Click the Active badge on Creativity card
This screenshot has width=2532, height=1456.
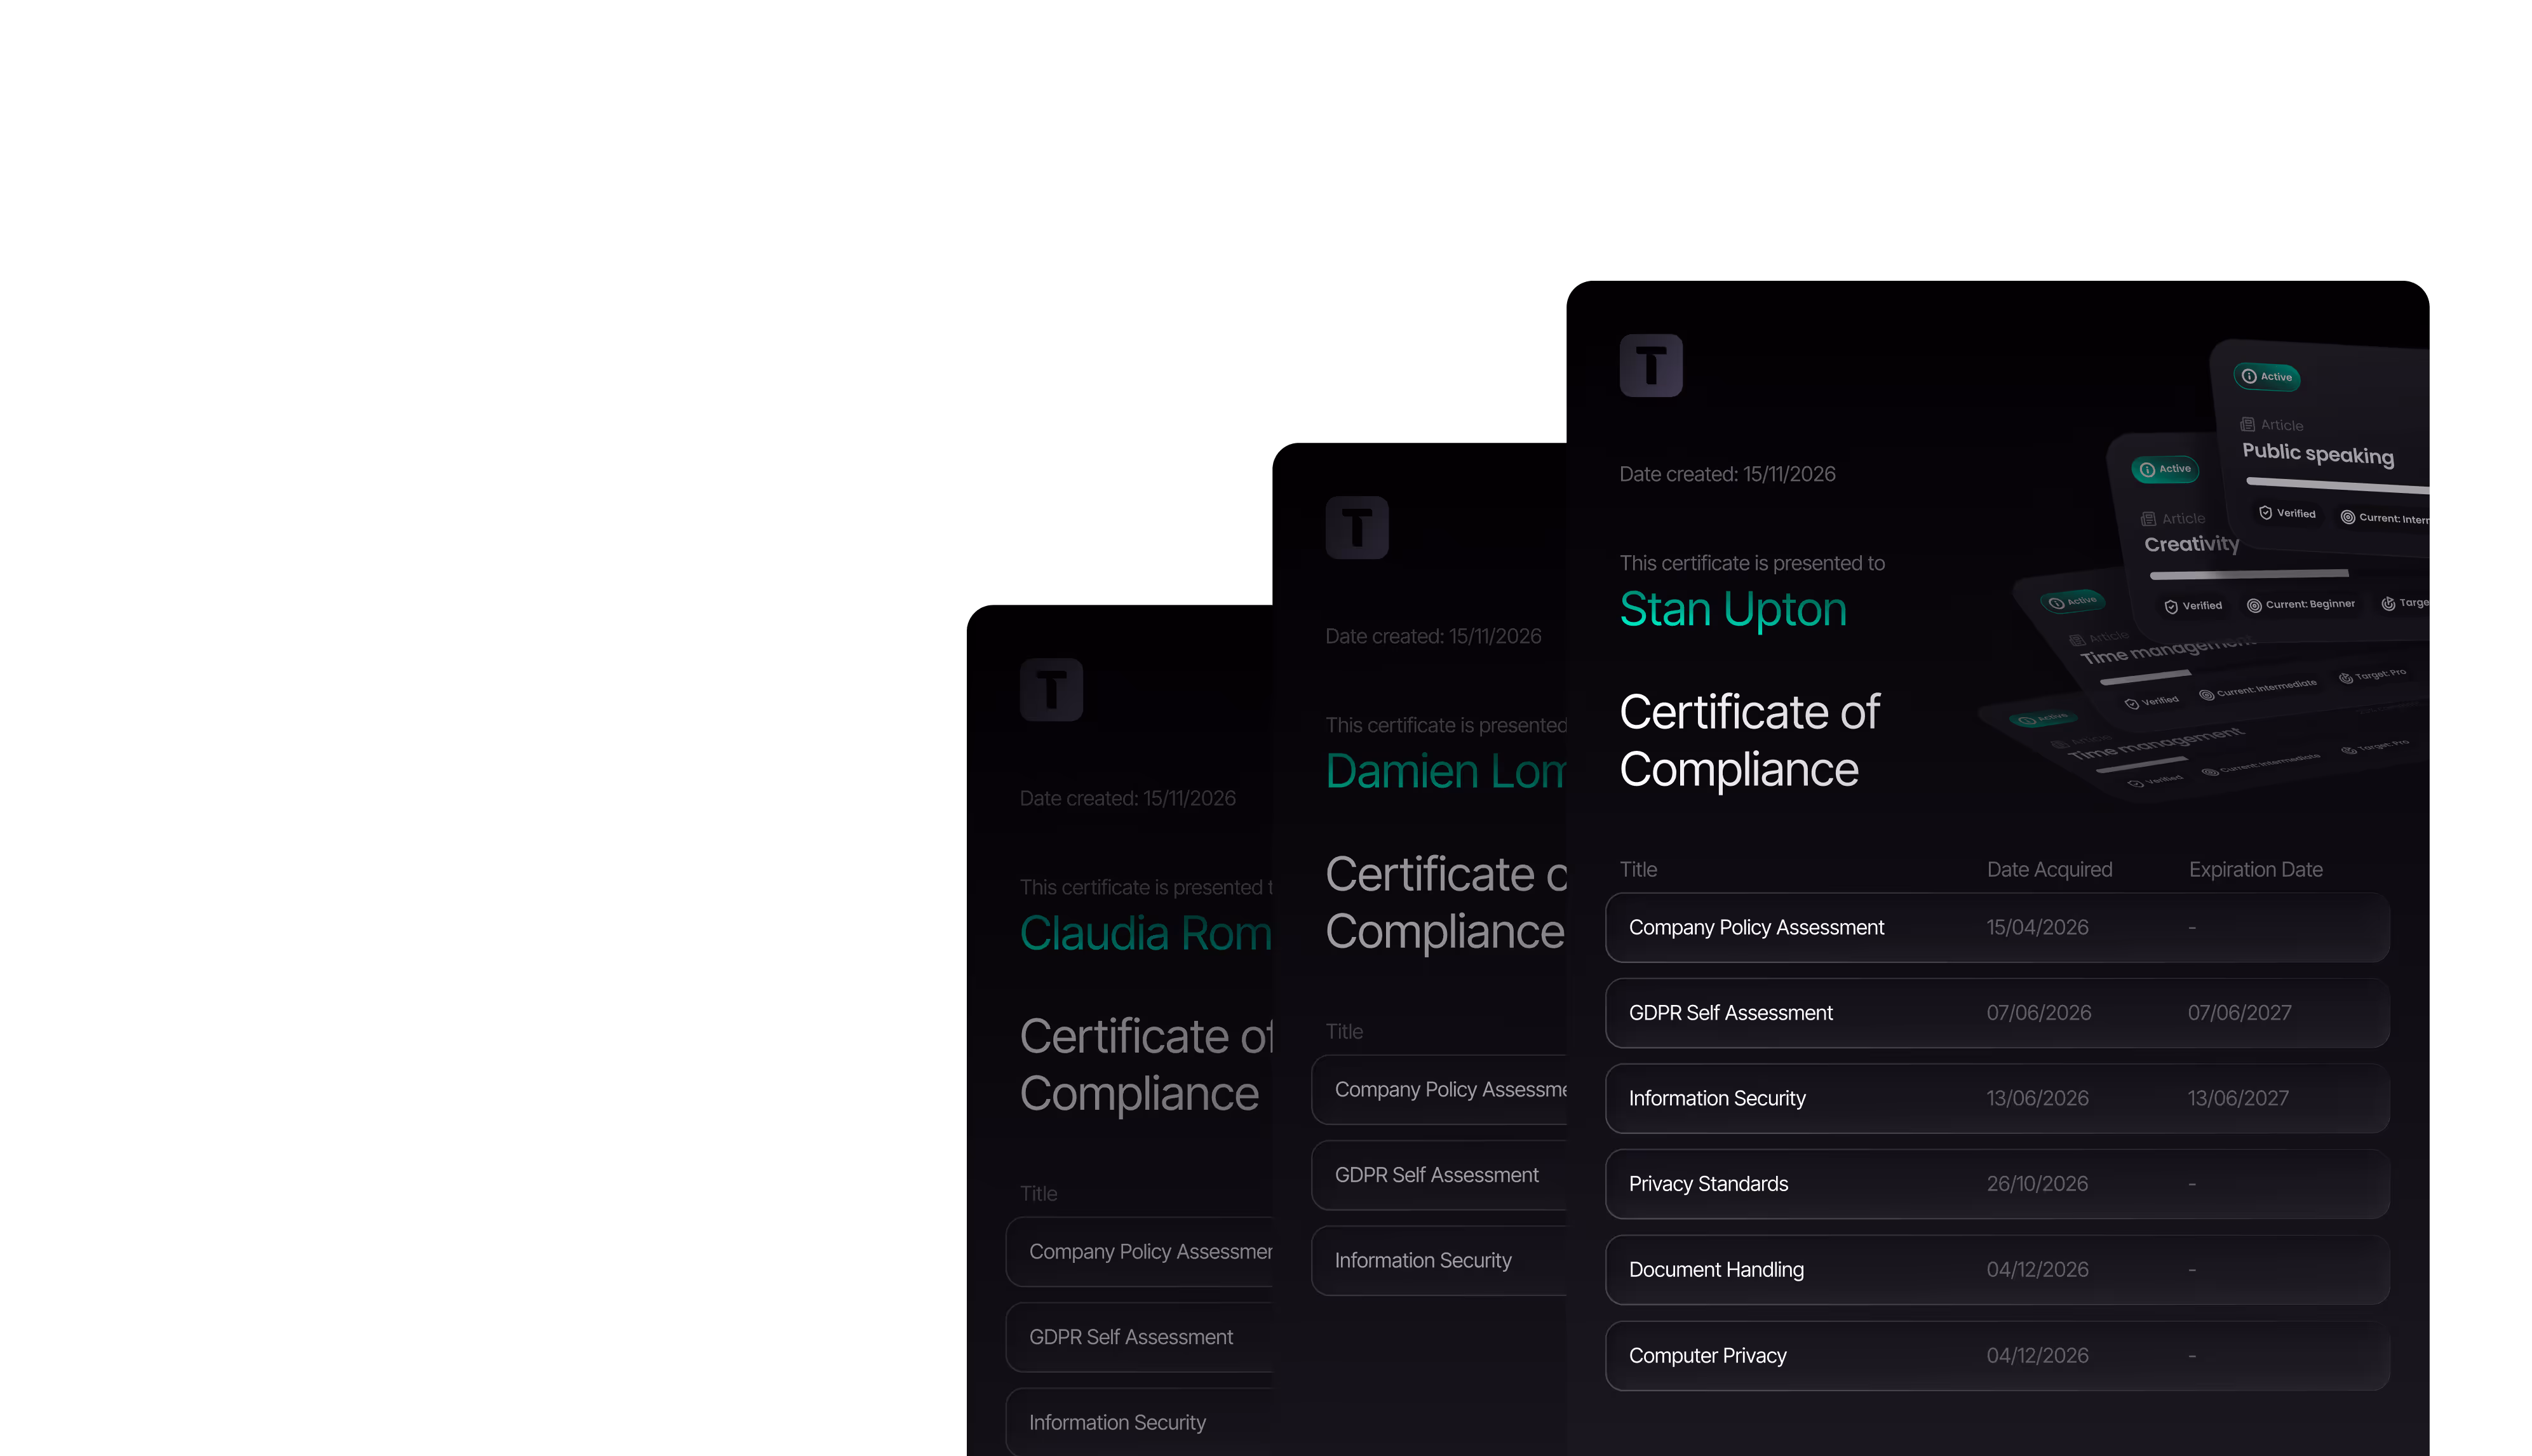click(2165, 469)
